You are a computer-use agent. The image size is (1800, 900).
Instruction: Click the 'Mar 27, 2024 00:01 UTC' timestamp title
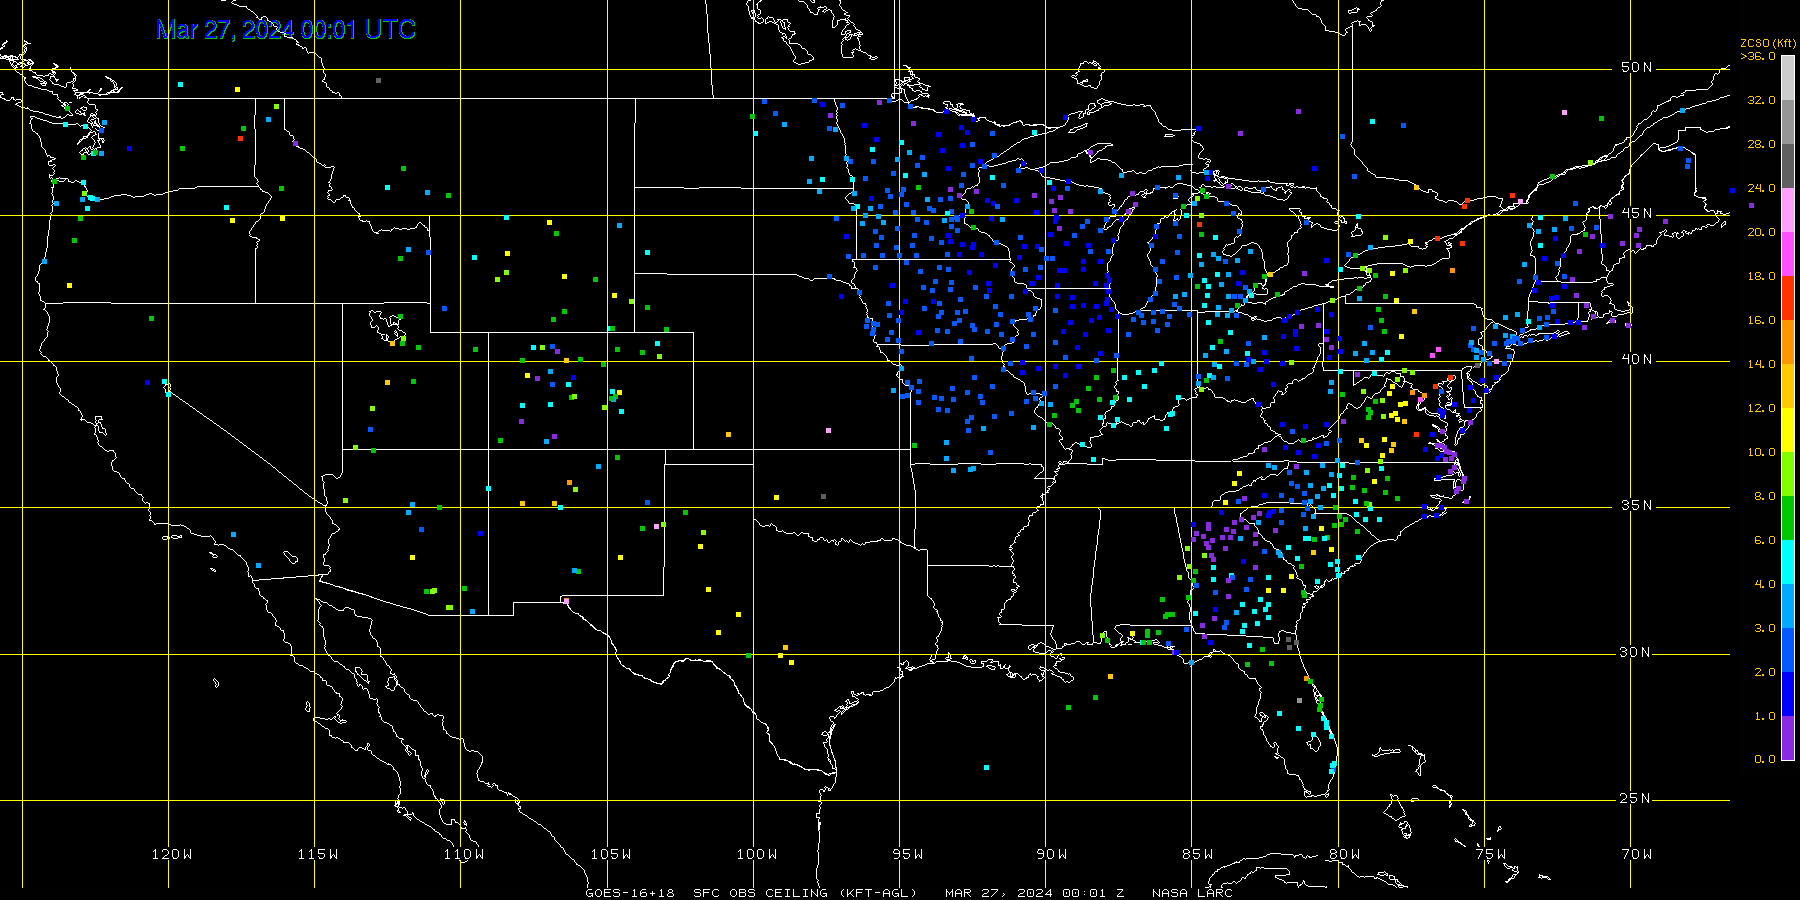(286, 30)
